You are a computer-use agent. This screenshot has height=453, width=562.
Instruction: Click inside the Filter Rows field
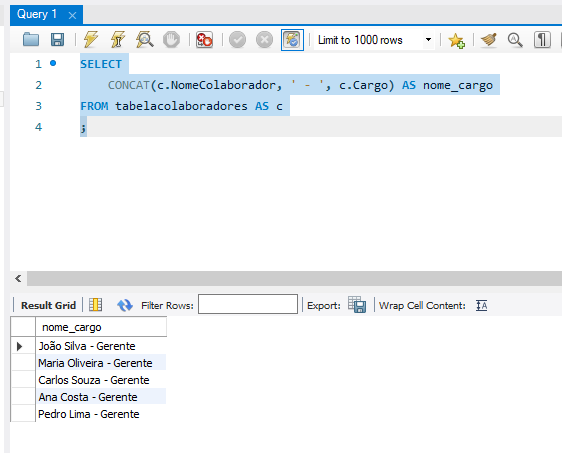click(x=248, y=304)
